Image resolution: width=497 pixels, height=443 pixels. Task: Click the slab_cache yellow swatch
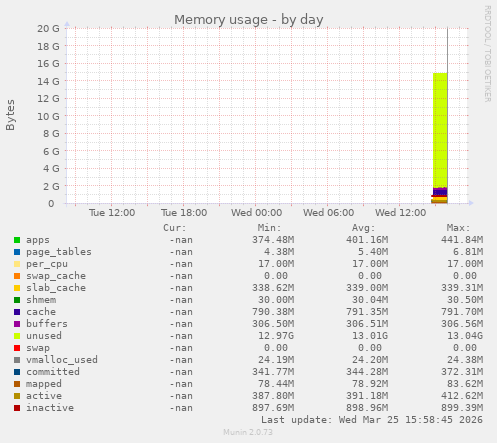click(17, 288)
